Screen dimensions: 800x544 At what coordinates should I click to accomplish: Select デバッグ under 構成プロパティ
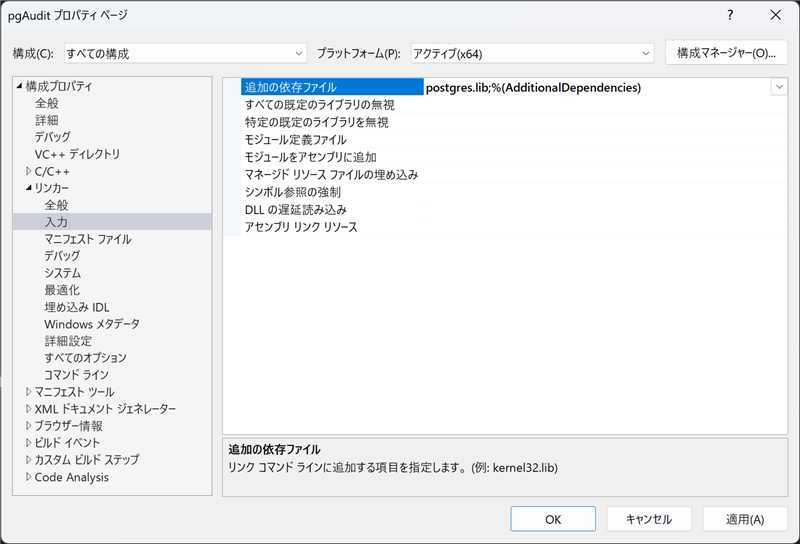click(53, 137)
